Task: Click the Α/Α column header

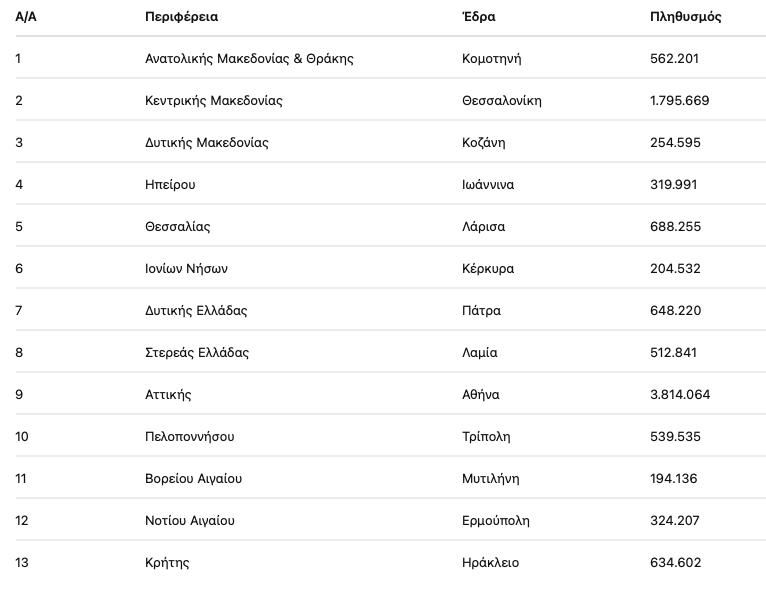Action: (26, 17)
